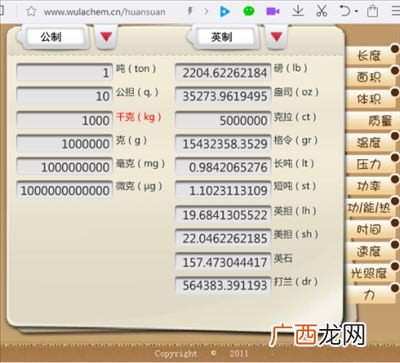
Task: Click the 公制 unit system box
Action: click(x=54, y=37)
